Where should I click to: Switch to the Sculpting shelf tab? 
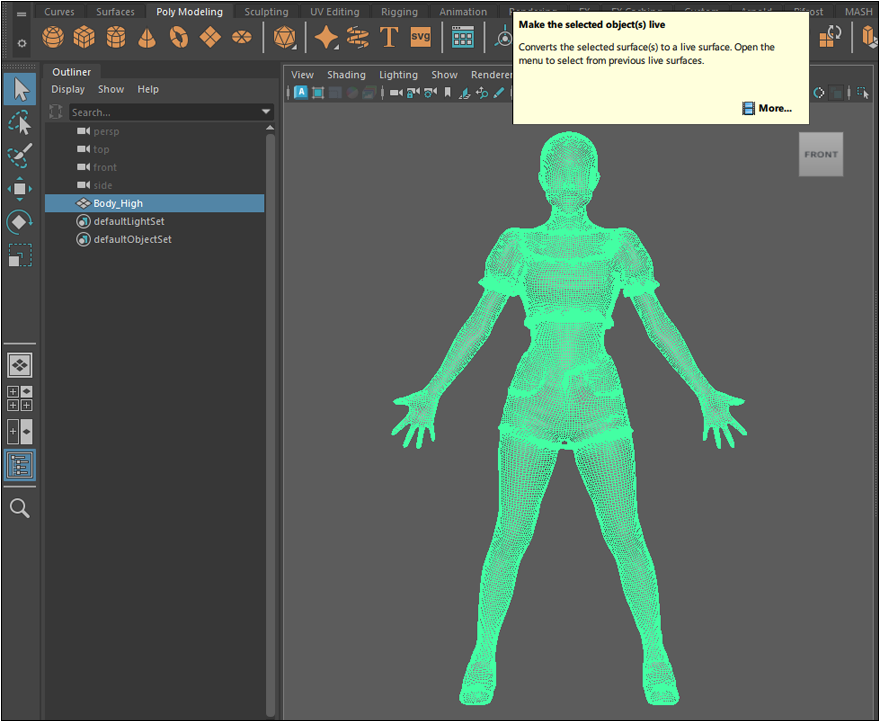pyautogui.click(x=266, y=12)
